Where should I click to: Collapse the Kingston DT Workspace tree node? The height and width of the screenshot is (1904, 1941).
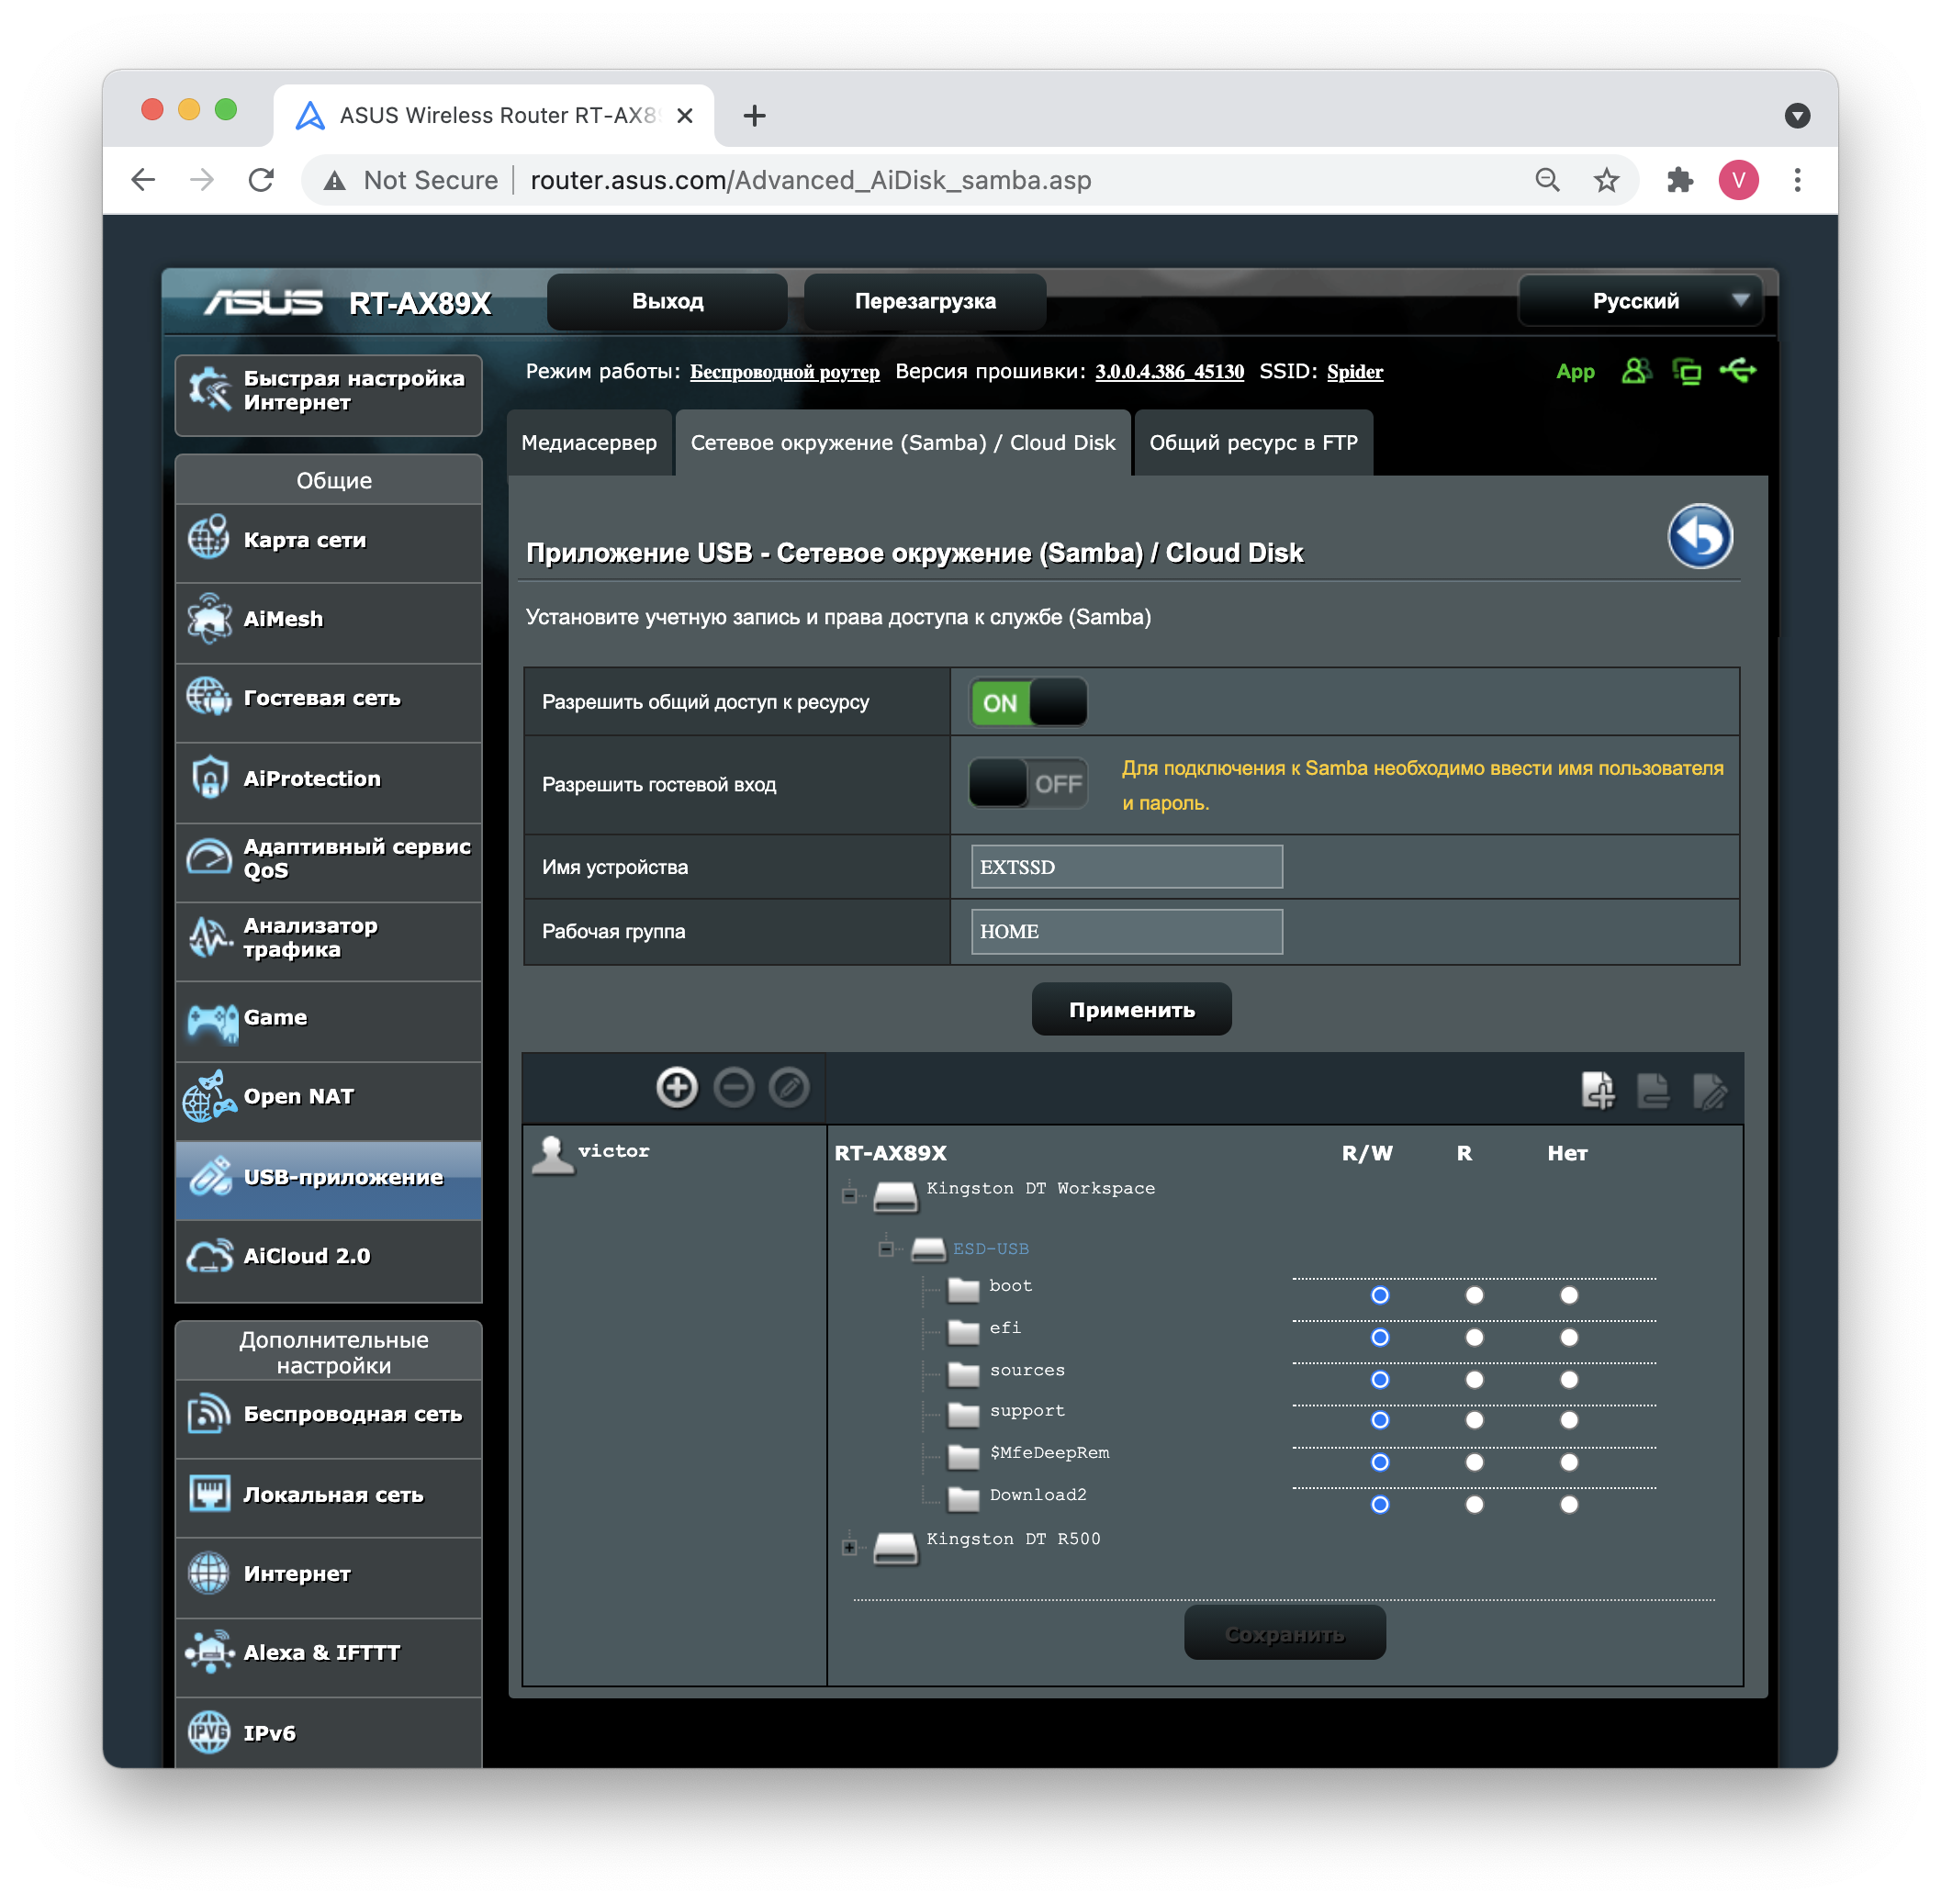coord(849,1195)
